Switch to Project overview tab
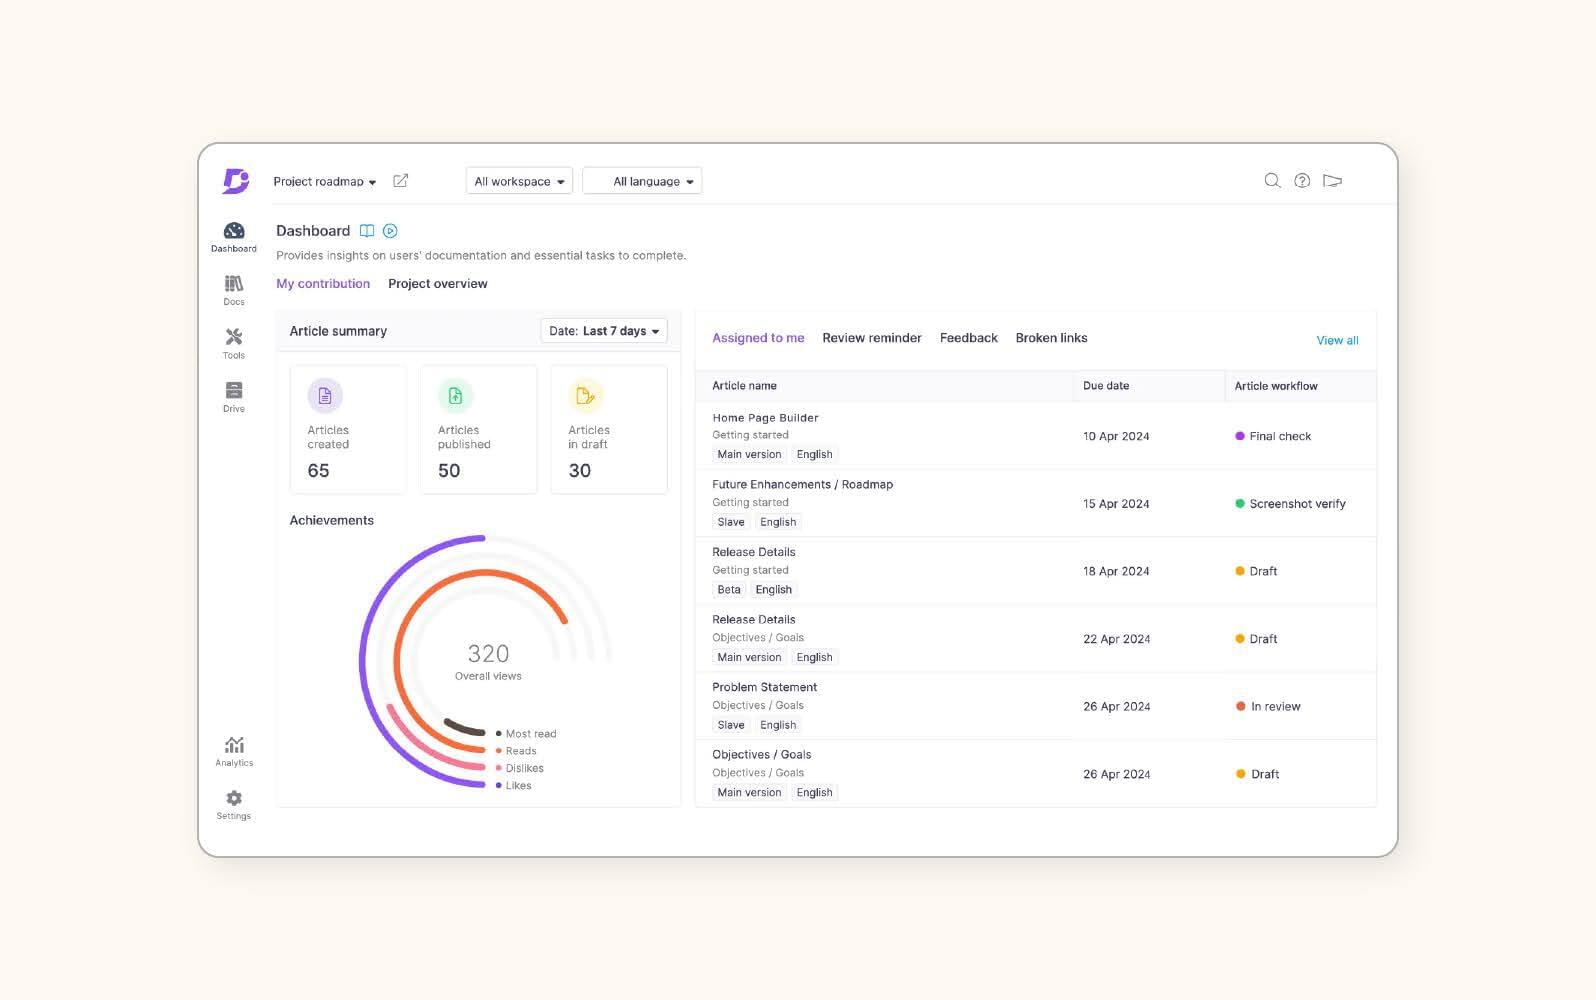 [438, 284]
